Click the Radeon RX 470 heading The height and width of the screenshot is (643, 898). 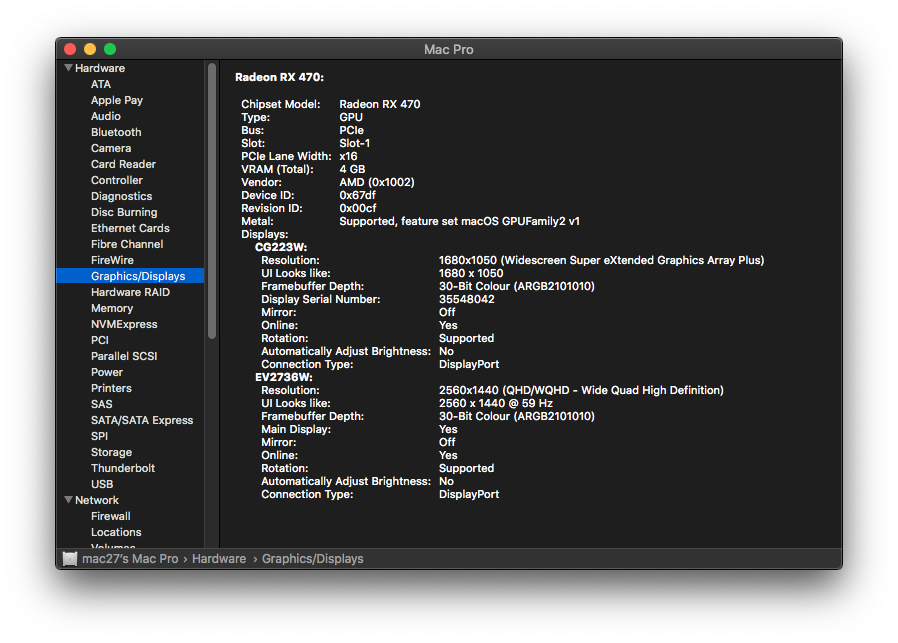[x=279, y=77]
